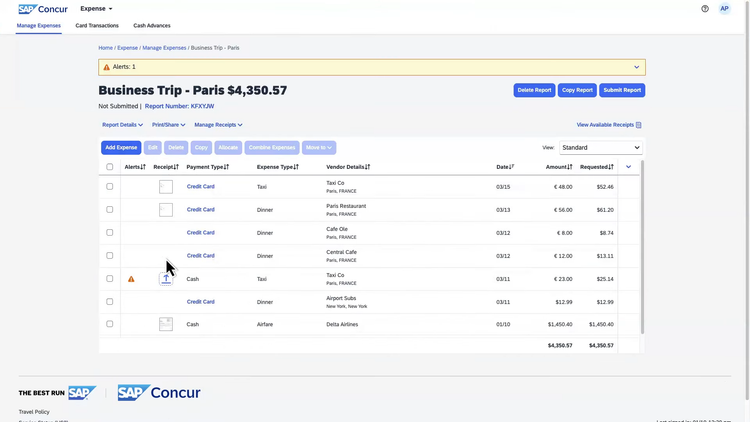This screenshot has width=750, height=422.
Task: Sort by Expense Type column
Action: 277,167
